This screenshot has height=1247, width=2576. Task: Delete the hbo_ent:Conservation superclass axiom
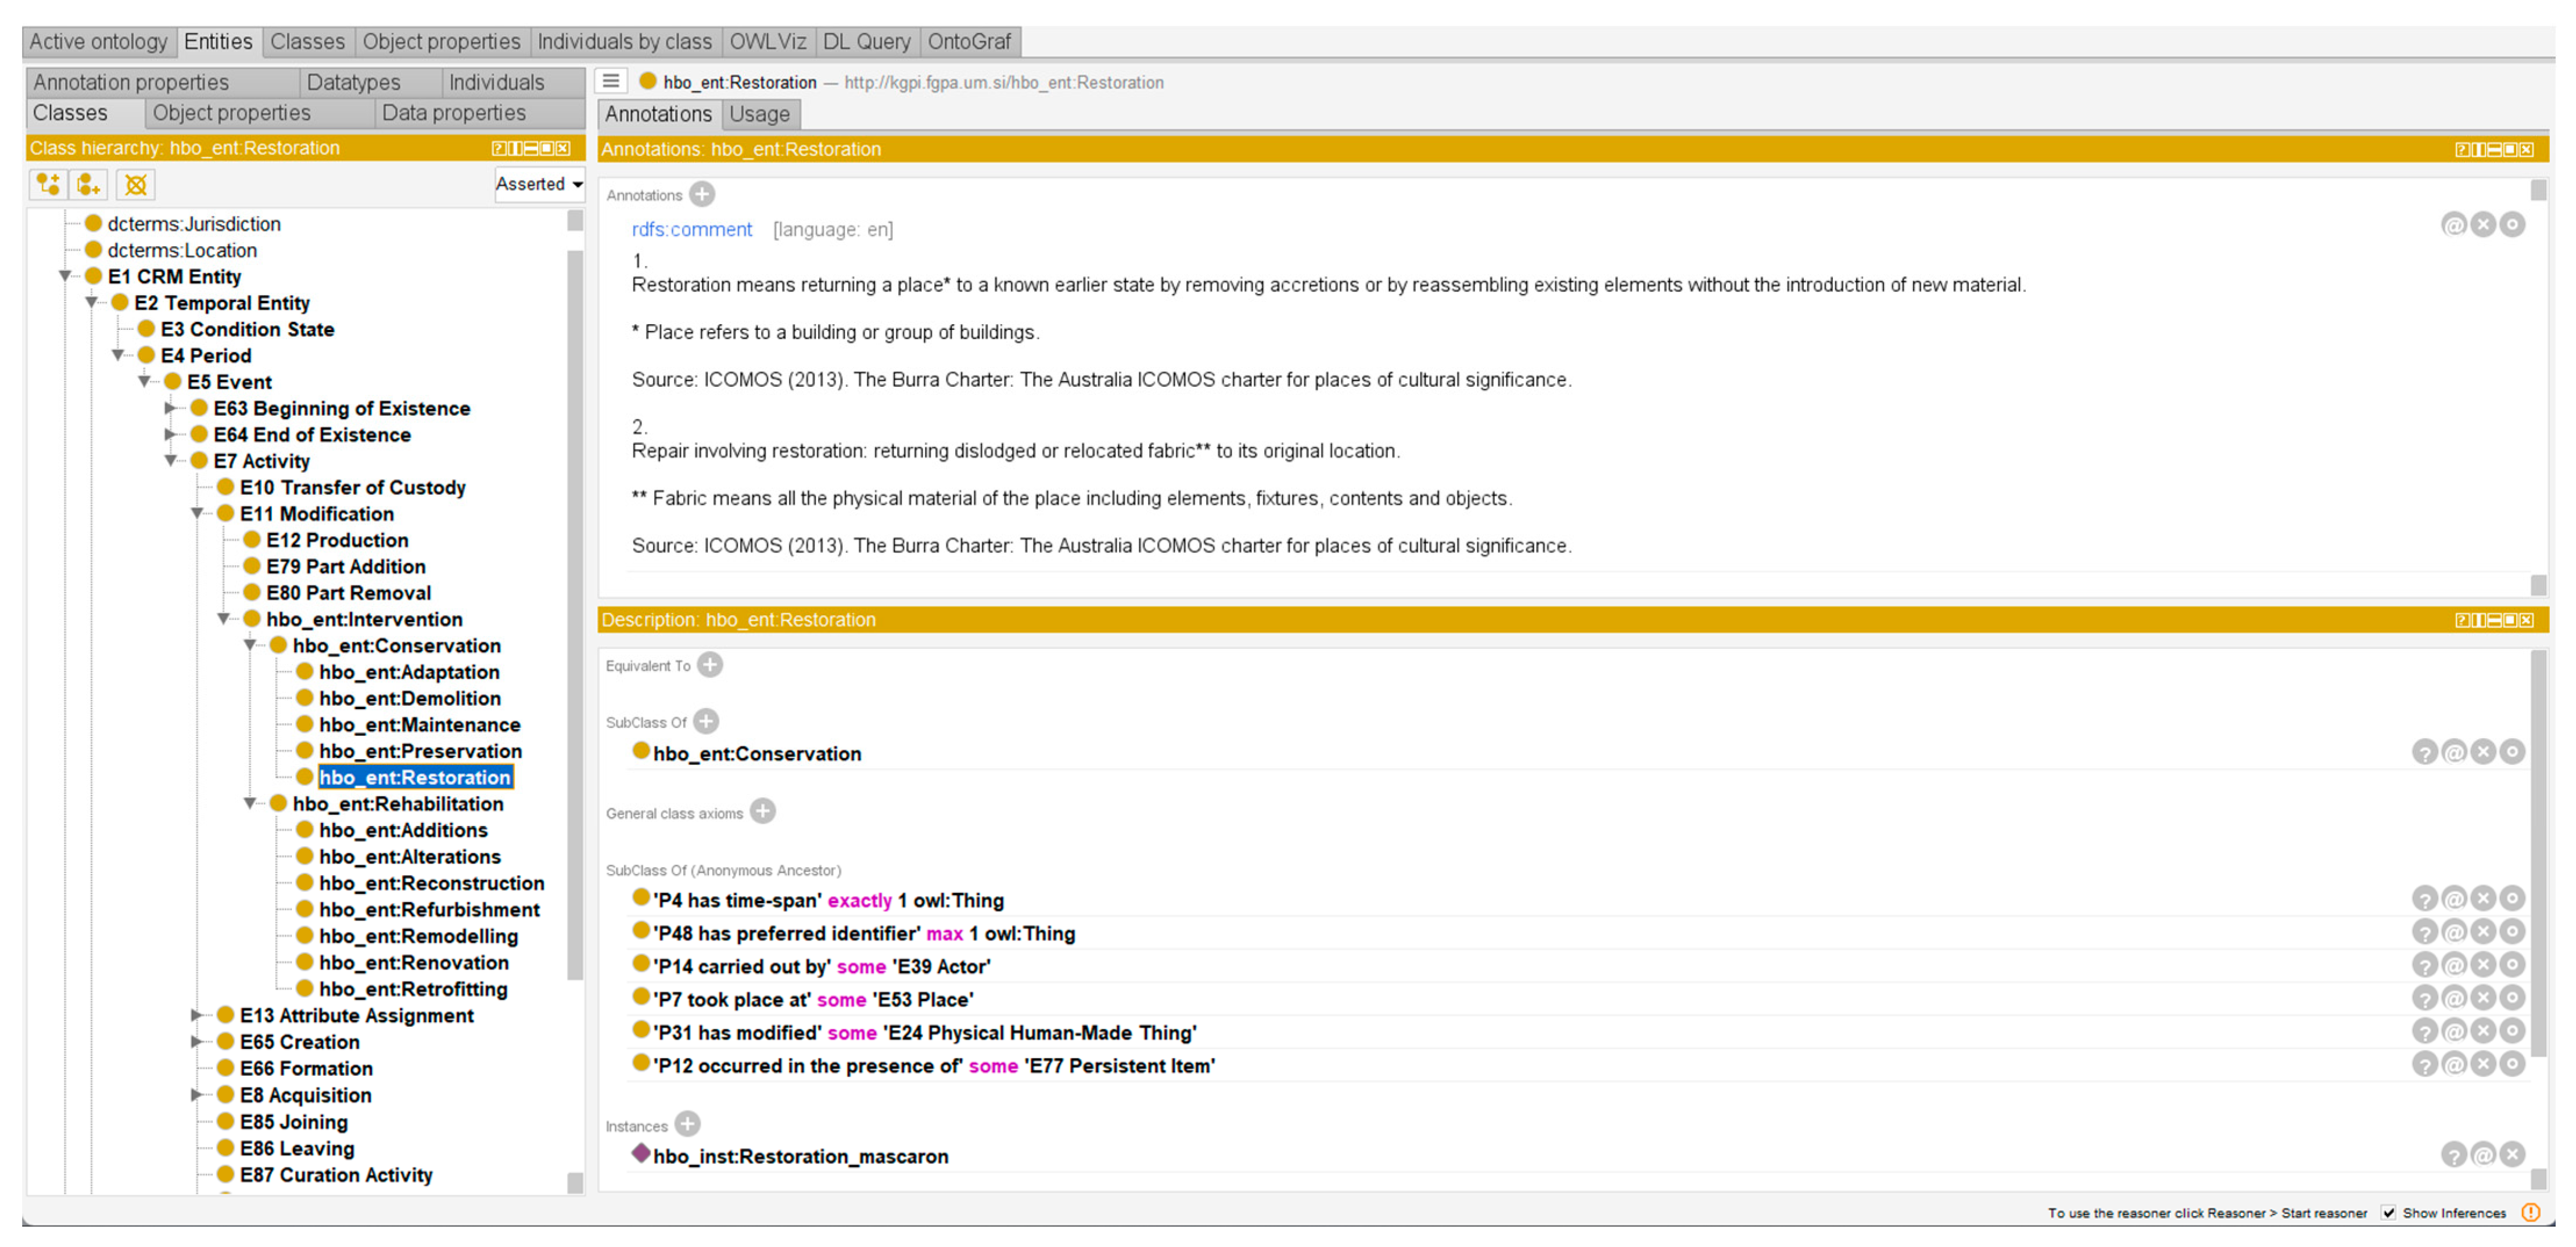coord(2483,752)
